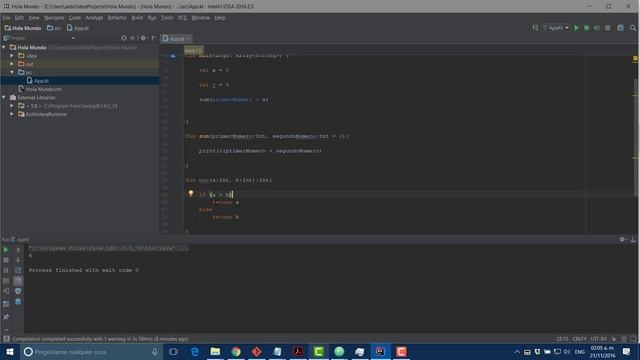Click the up stack trace arrow
Screen dimensions: 640x360
tap(18, 249)
